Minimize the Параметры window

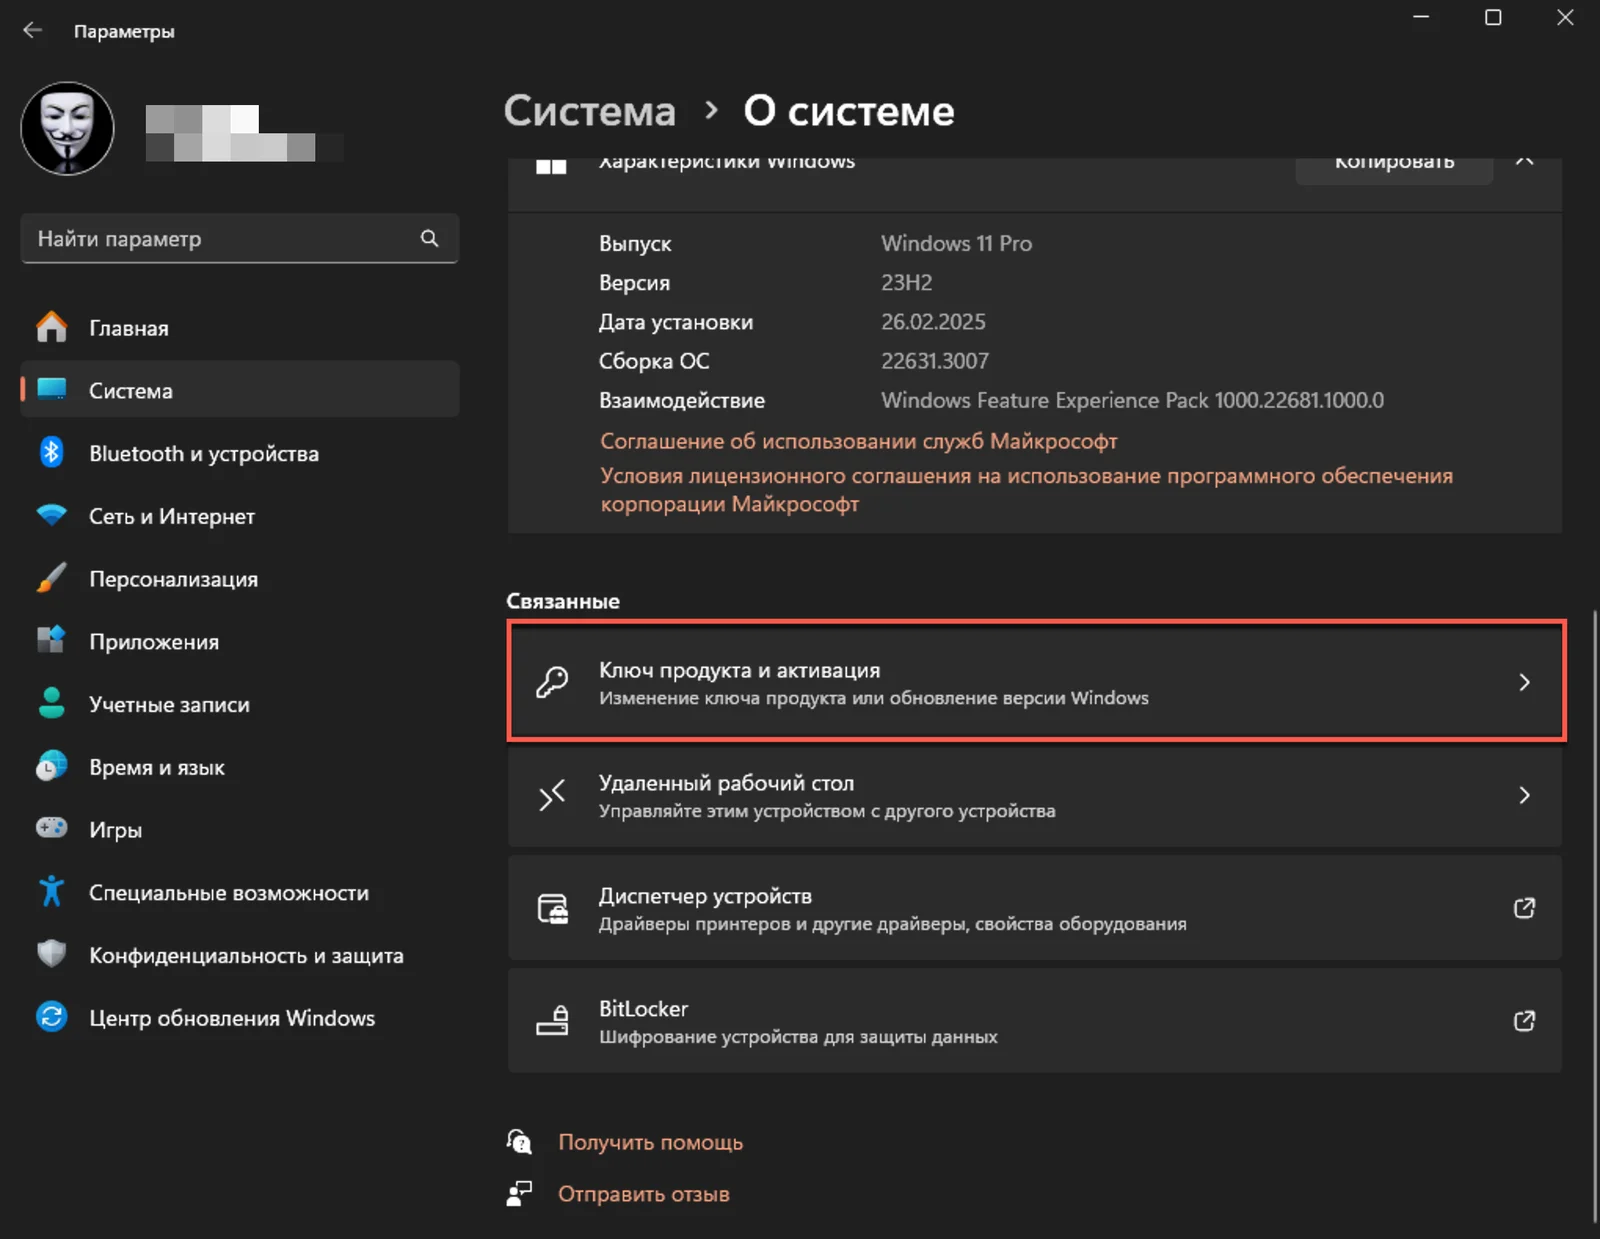(1421, 18)
